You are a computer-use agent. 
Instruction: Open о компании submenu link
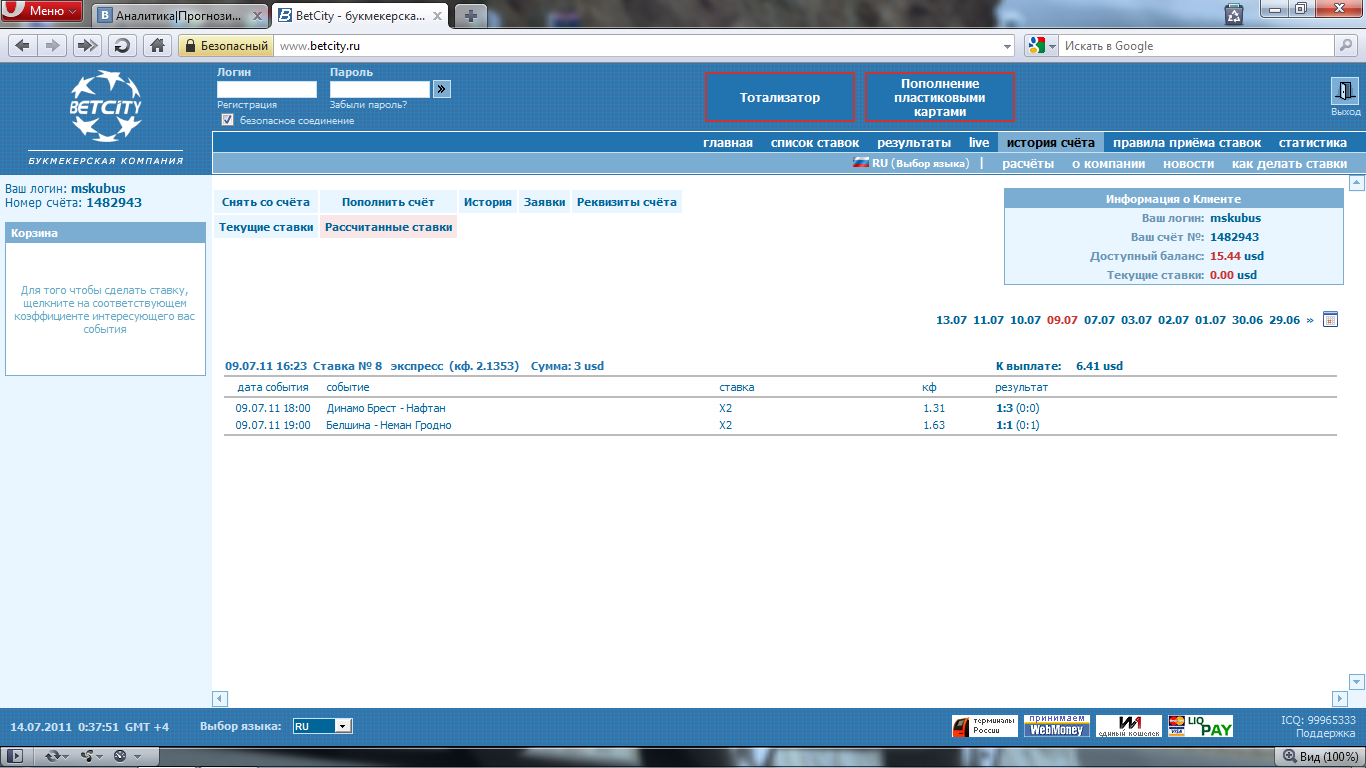1108,163
